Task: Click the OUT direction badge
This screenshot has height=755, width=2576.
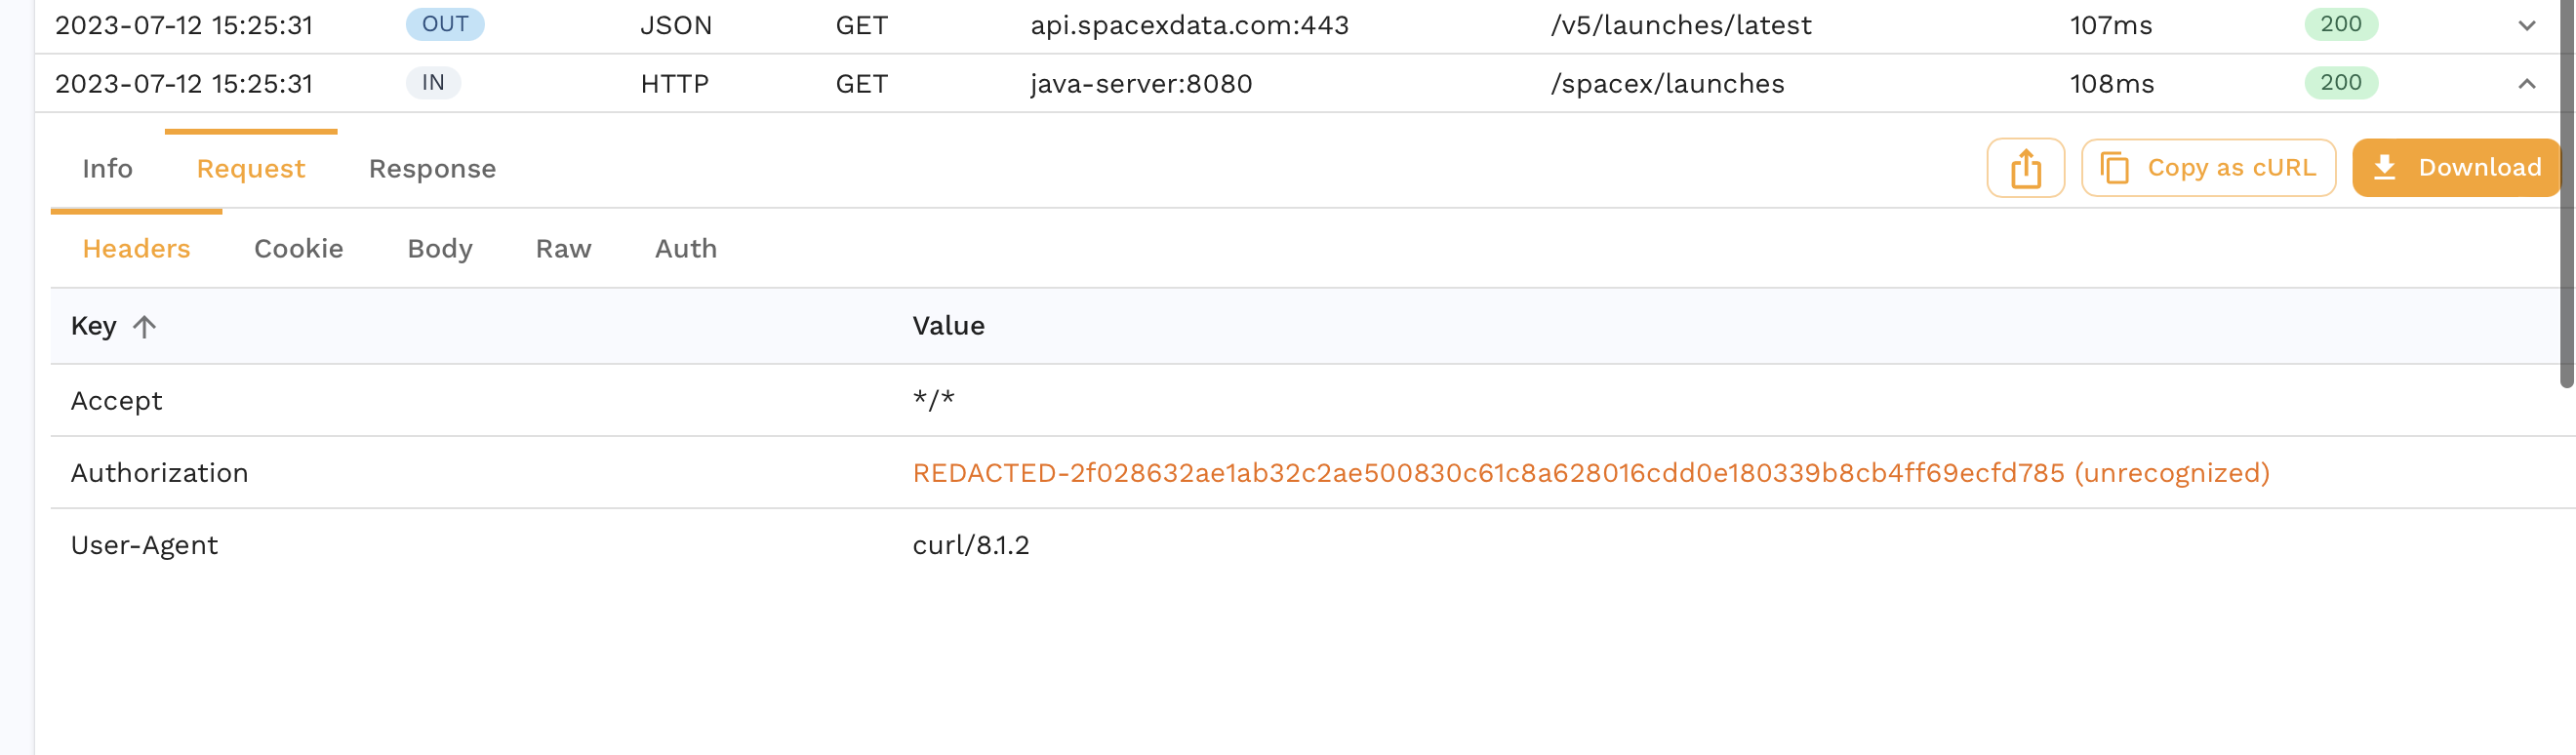Action: [445, 25]
